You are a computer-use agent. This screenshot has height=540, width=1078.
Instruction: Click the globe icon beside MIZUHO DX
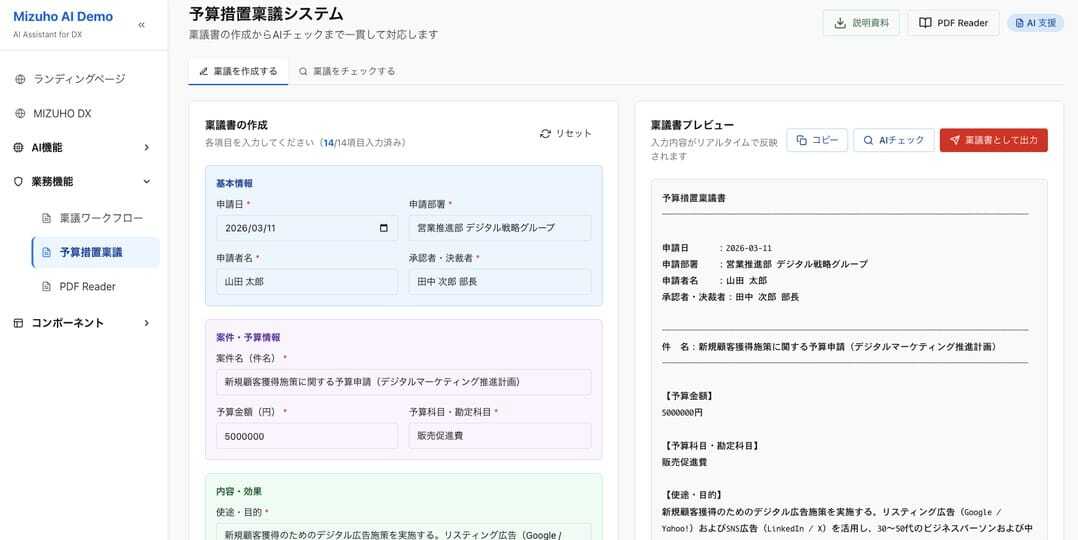pyautogui.click(x=20, y=114)
